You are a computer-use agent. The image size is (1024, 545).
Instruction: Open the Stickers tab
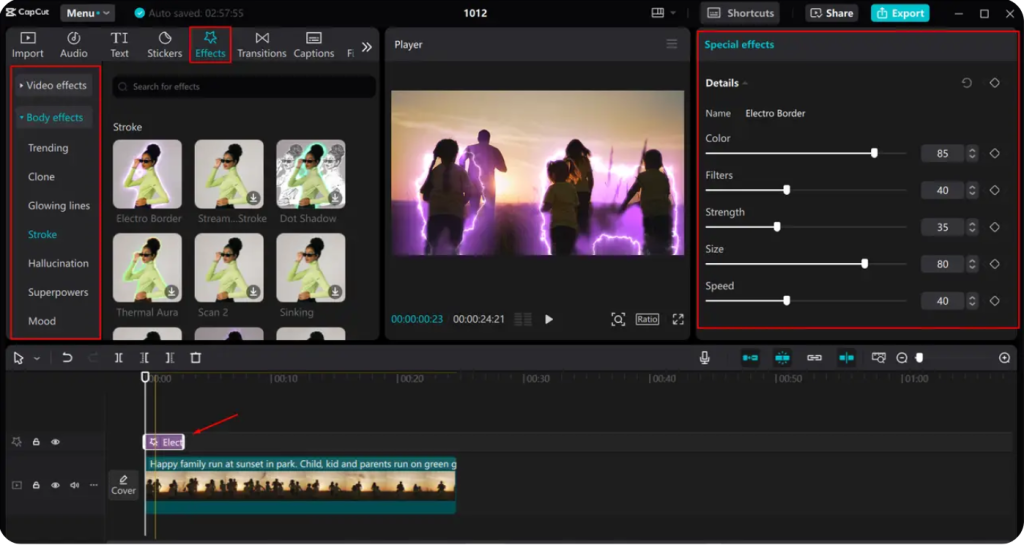coord(165,45)
